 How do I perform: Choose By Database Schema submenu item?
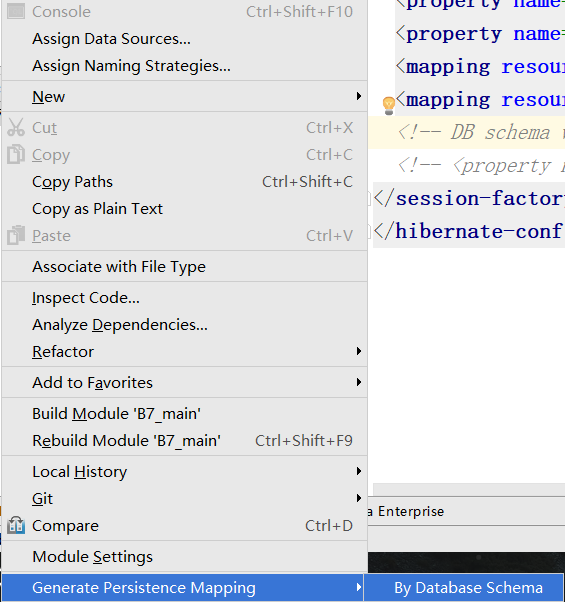pos(464,587)
